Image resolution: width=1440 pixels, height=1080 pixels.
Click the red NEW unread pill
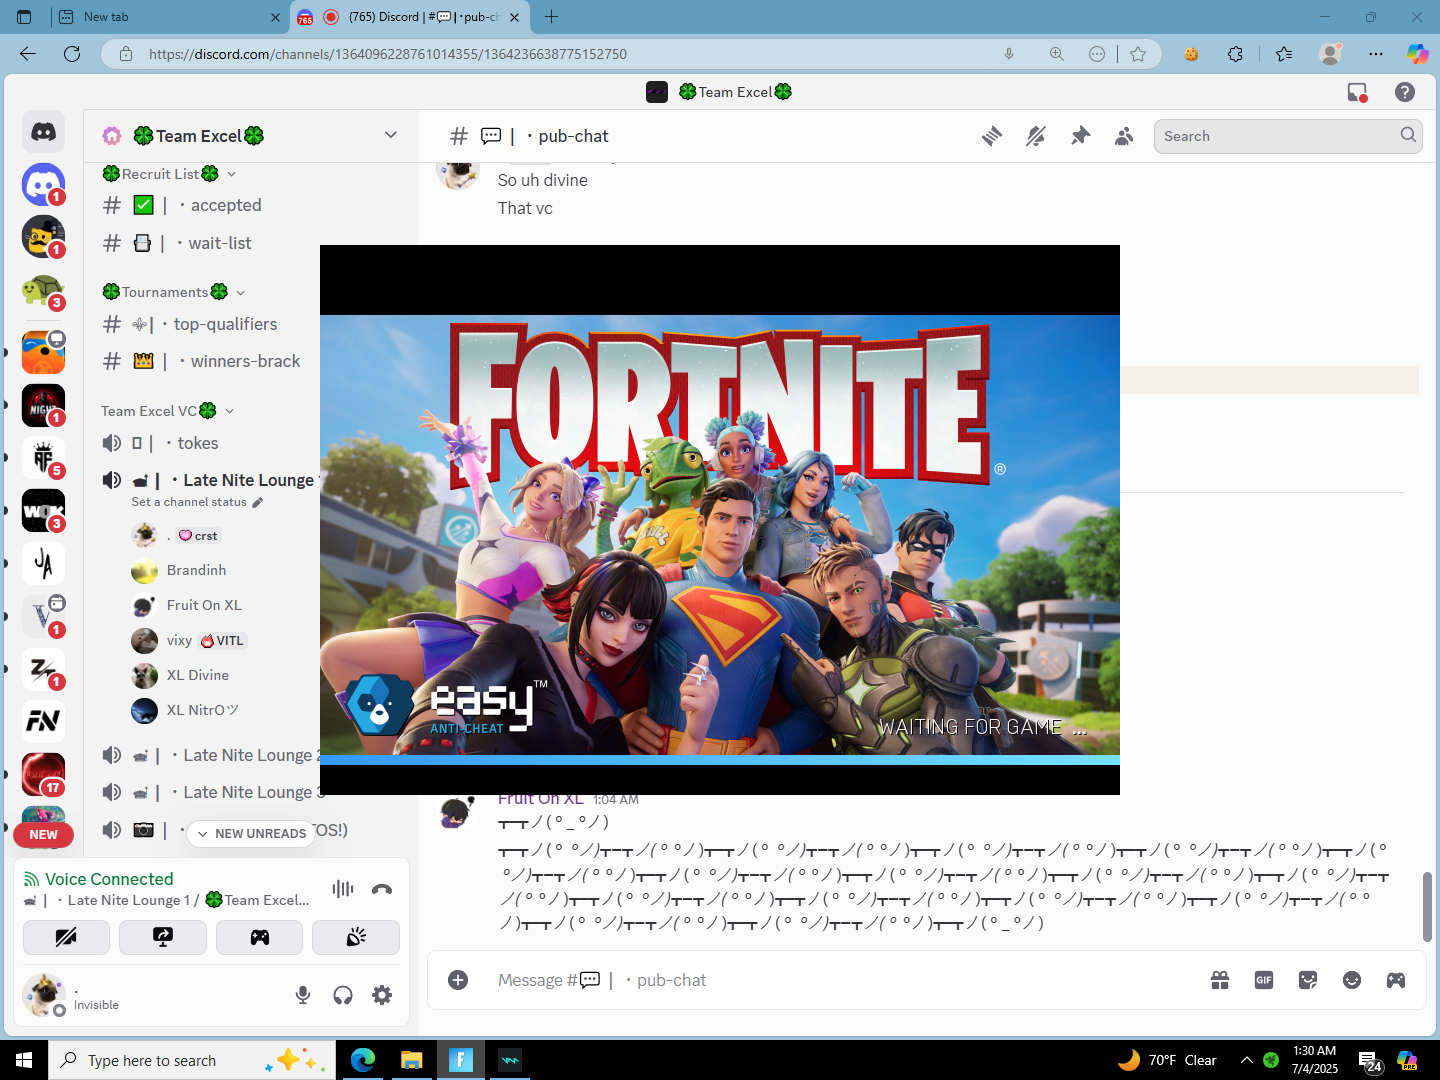(43, 834)
